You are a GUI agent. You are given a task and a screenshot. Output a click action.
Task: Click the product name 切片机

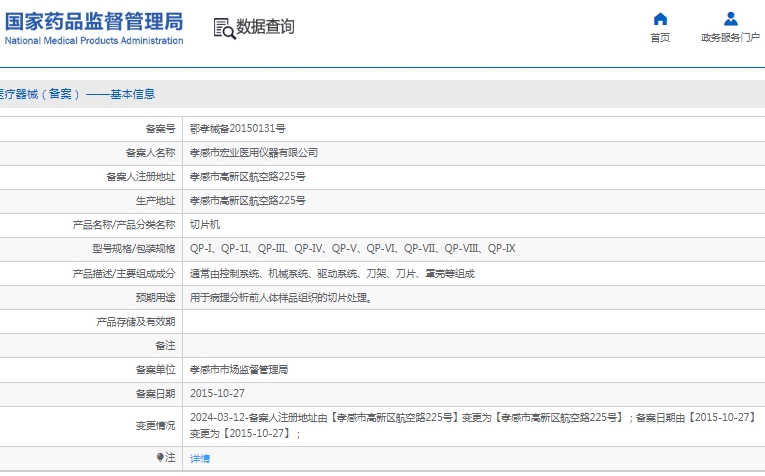pyautogui.click(x=205, y=224)
